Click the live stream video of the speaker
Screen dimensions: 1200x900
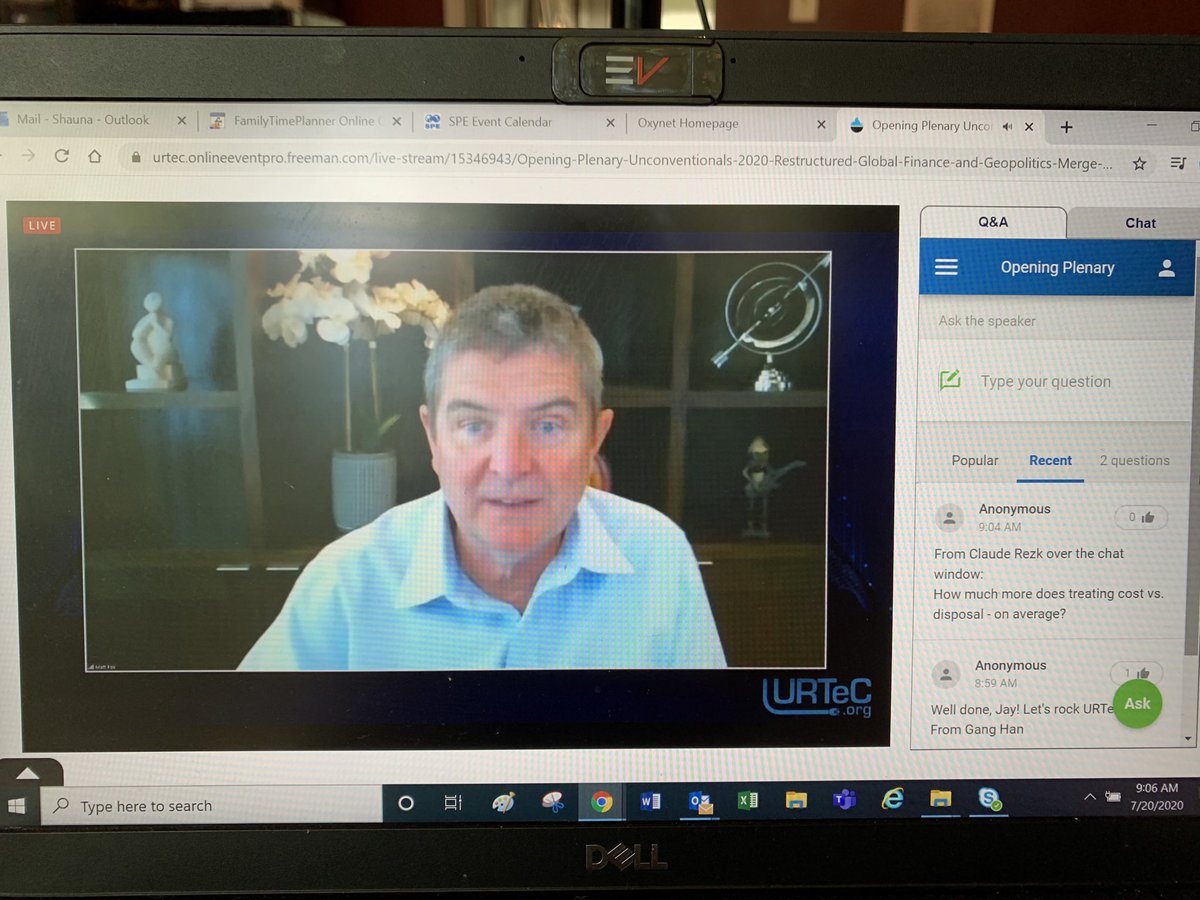click(453, 459)
